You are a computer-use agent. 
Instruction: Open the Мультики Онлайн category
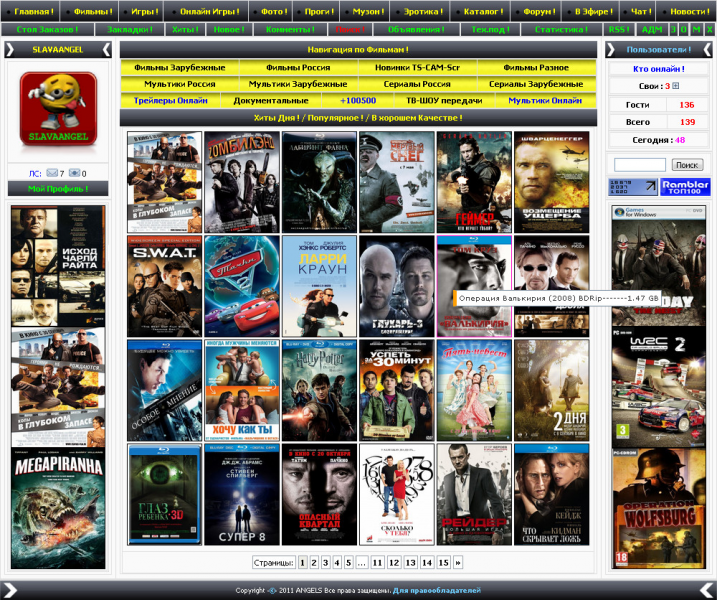(x=545, y=101)
